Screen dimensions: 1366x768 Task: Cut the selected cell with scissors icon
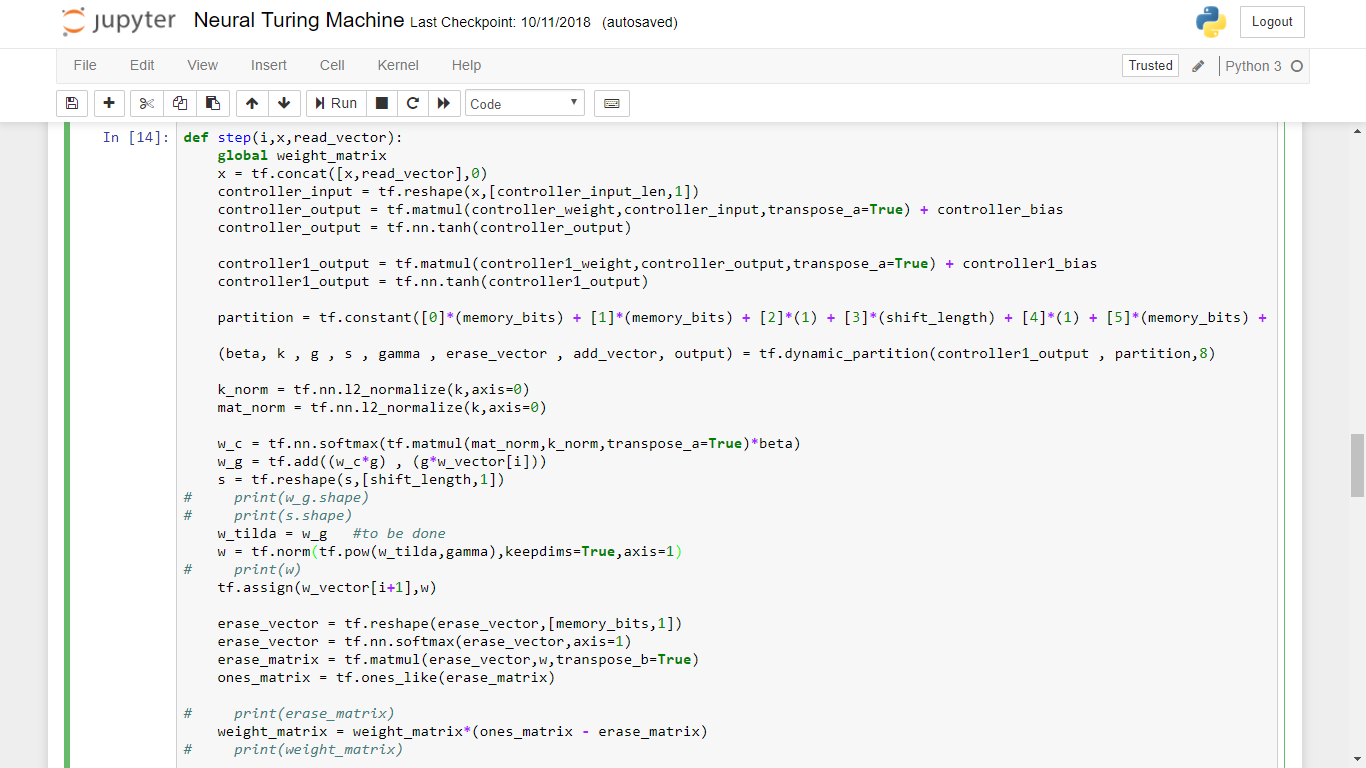coord(147,103)
